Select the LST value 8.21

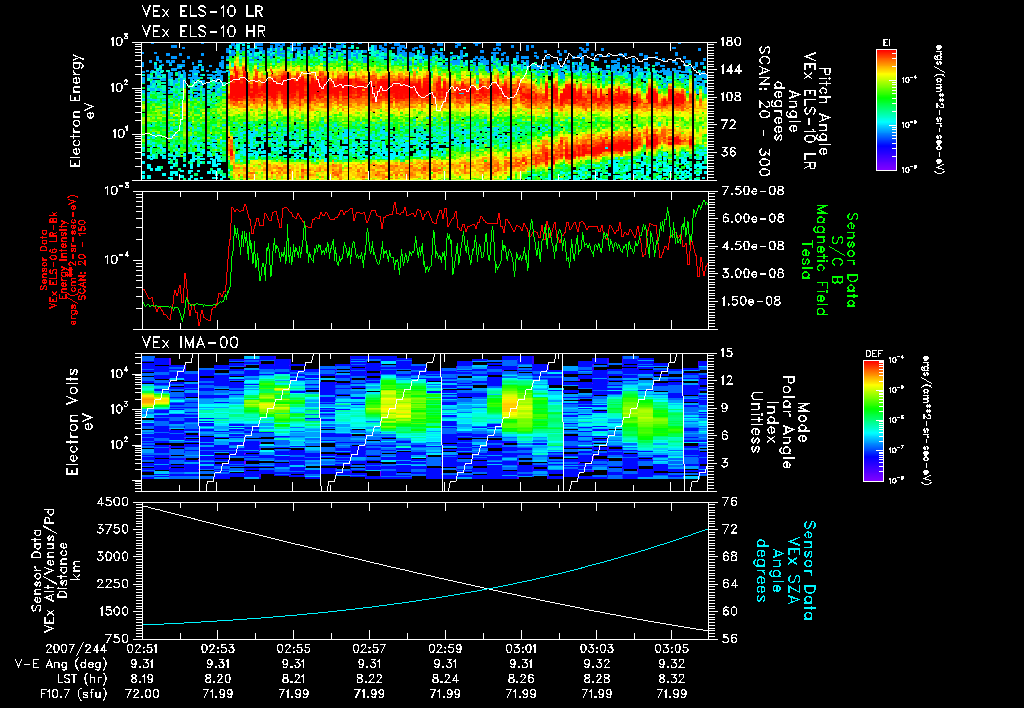click(293, 679)
